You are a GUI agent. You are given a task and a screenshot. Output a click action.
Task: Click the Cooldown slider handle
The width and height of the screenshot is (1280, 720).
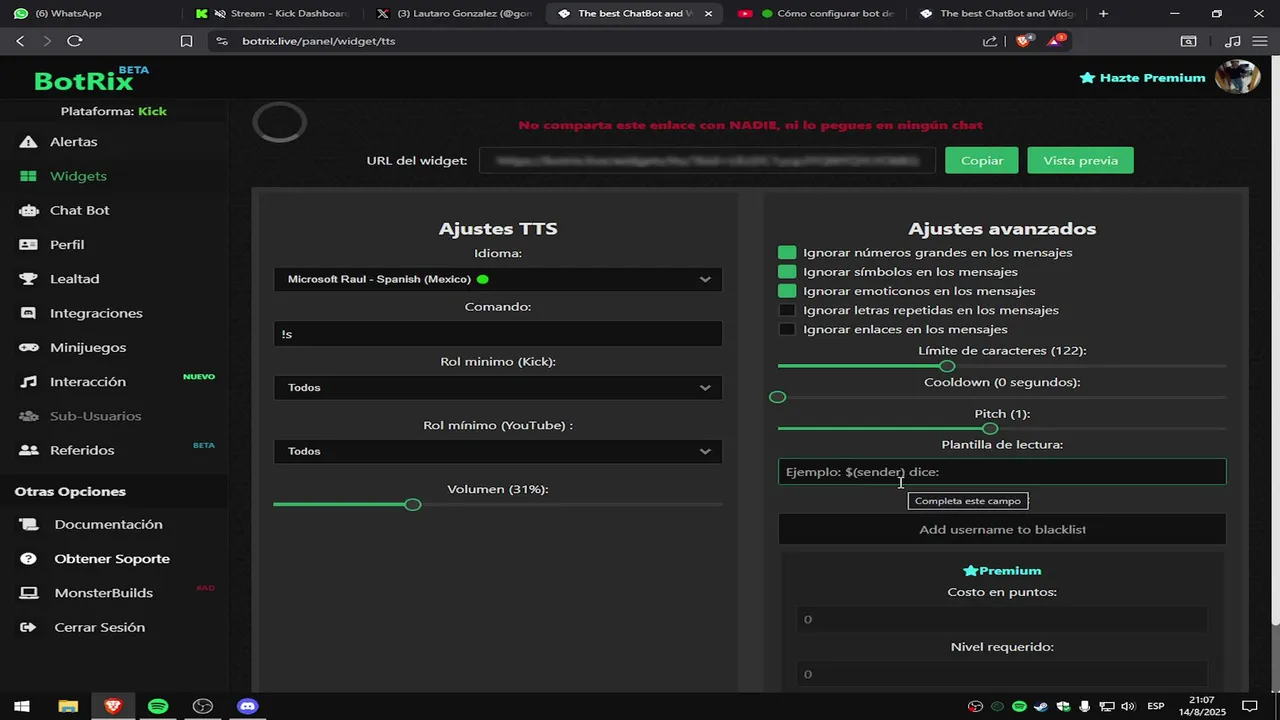click(777, 397)
